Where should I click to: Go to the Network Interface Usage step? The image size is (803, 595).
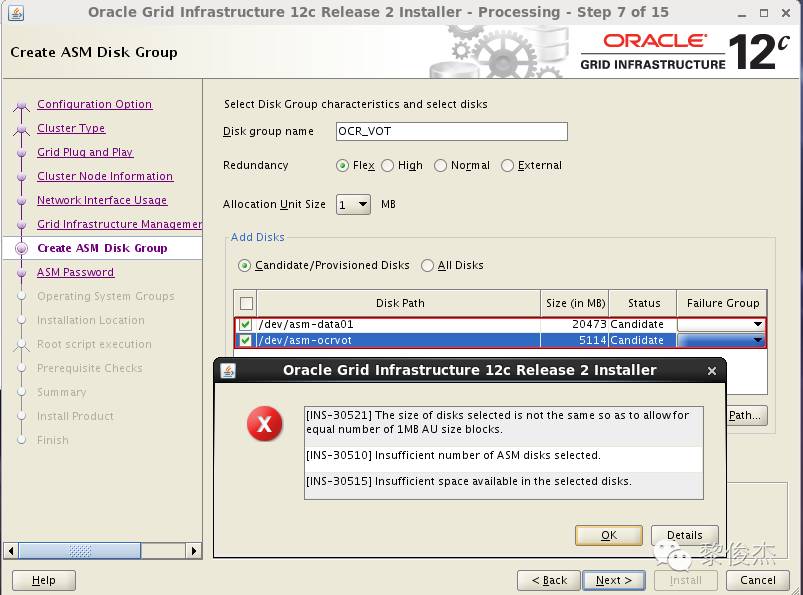[x=102, y=201]
